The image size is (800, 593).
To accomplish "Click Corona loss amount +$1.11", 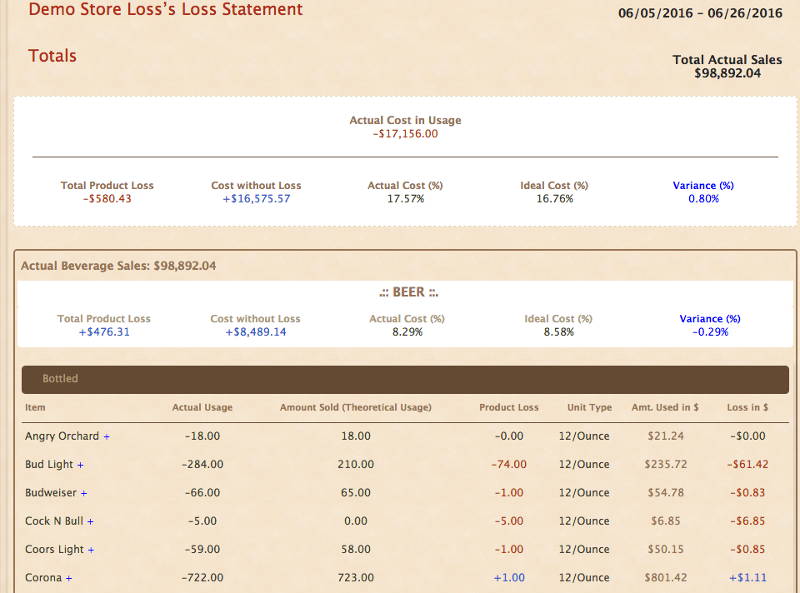I will point(747,578).
